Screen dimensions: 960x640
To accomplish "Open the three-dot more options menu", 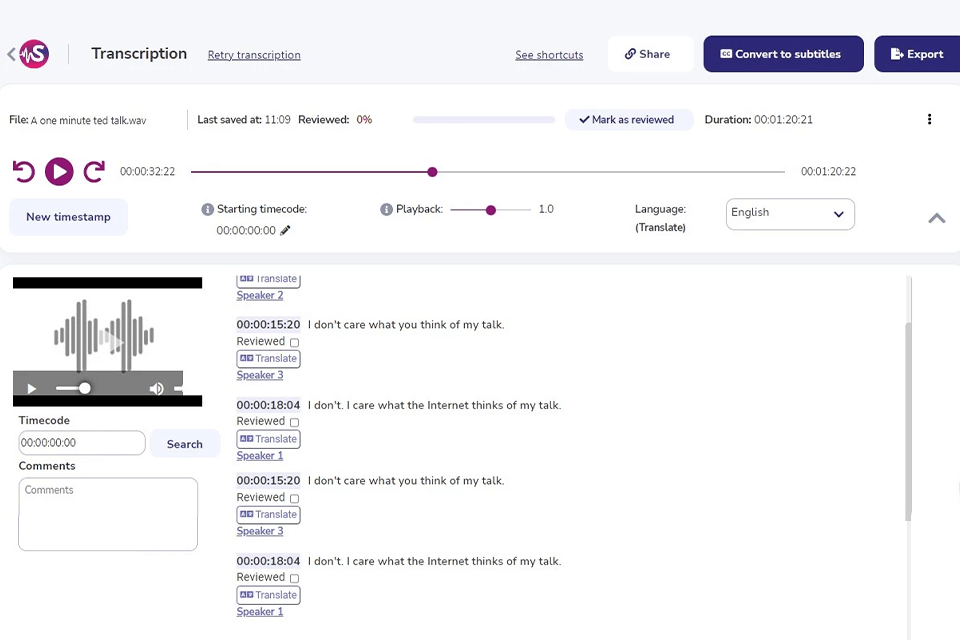I will point(929,119).
